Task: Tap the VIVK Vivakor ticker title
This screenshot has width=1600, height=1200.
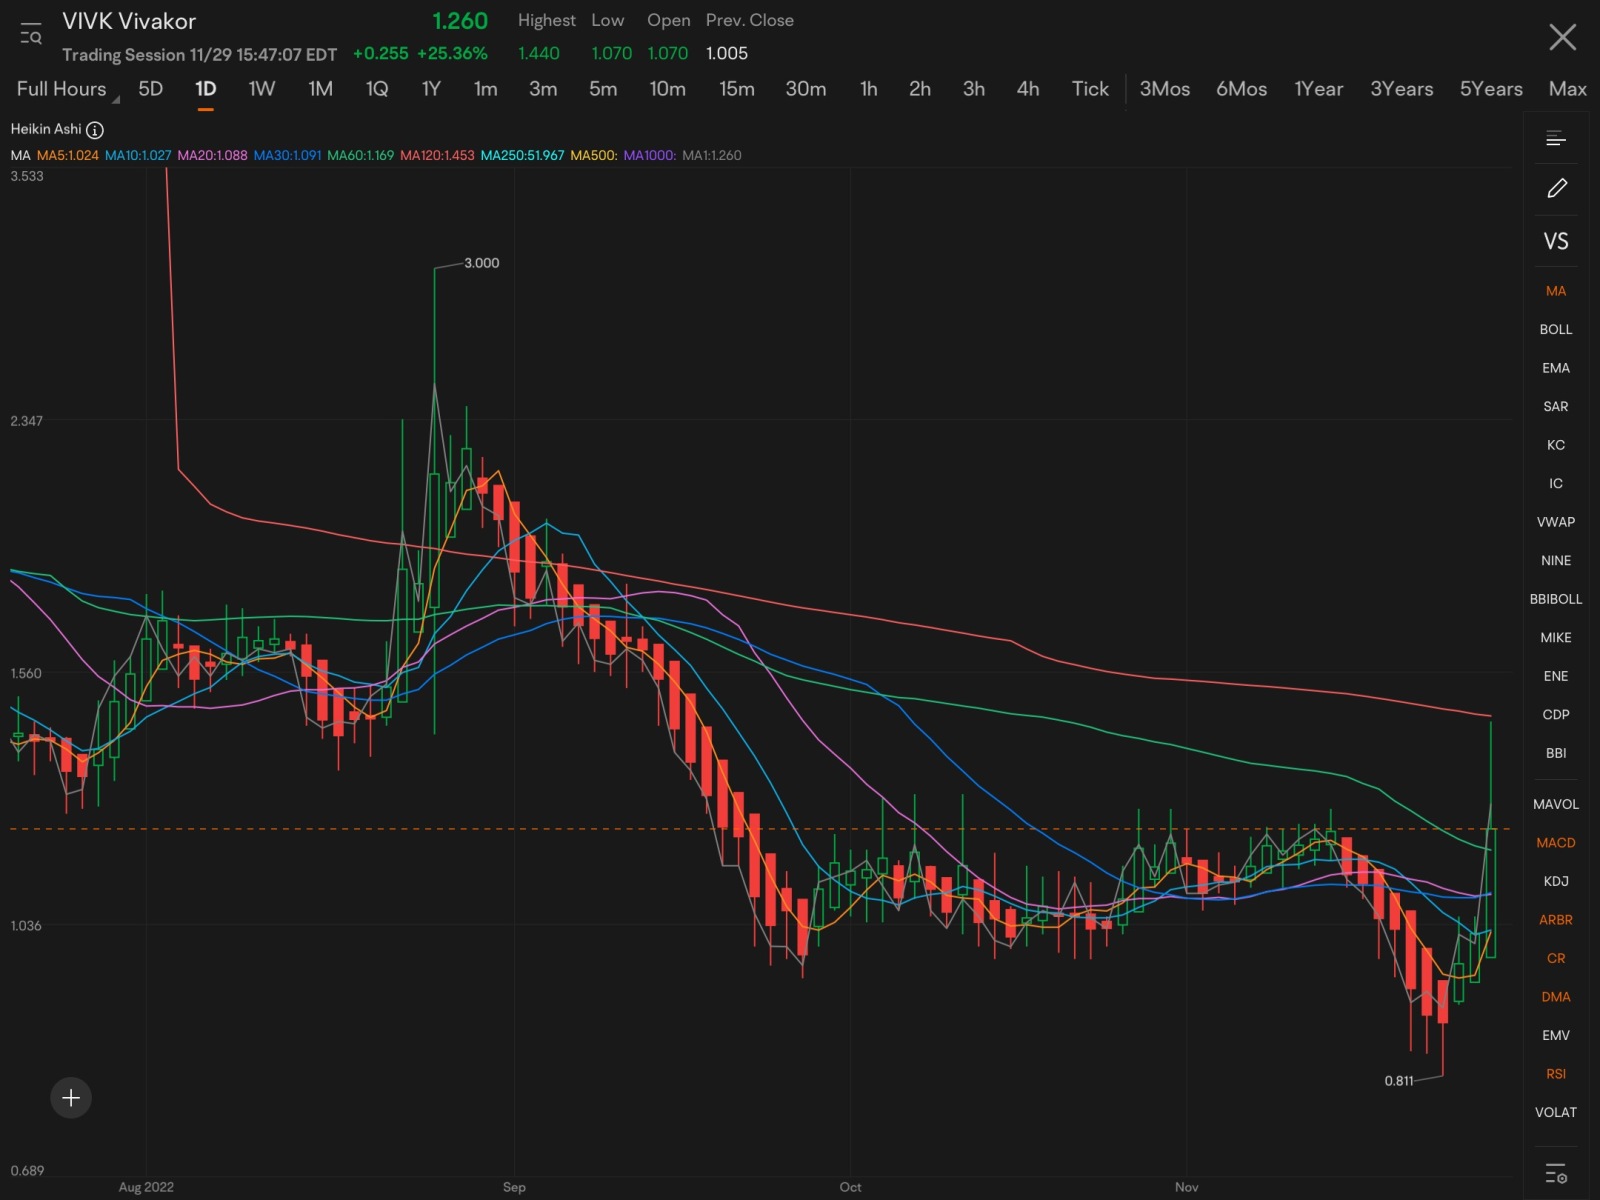Action: click(x=129, y=21)
